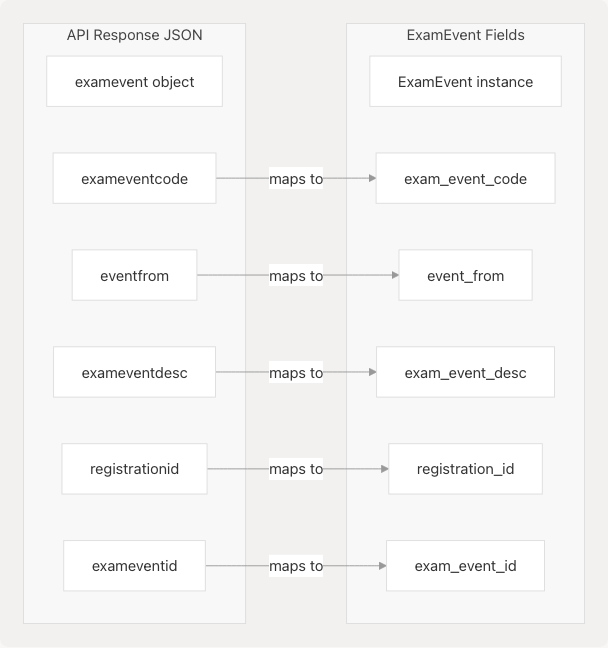This screenshot has width=608, height=648.
Task: Click "maps to" label beside exameventdesc
Action: pos(296,373)
